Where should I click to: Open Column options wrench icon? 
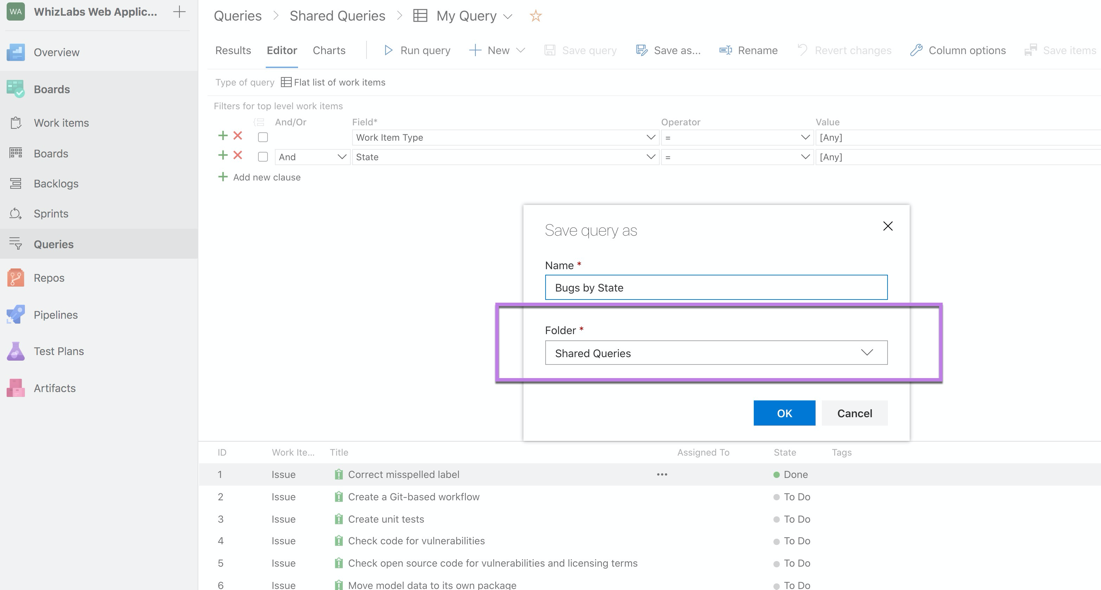point(916,50)
